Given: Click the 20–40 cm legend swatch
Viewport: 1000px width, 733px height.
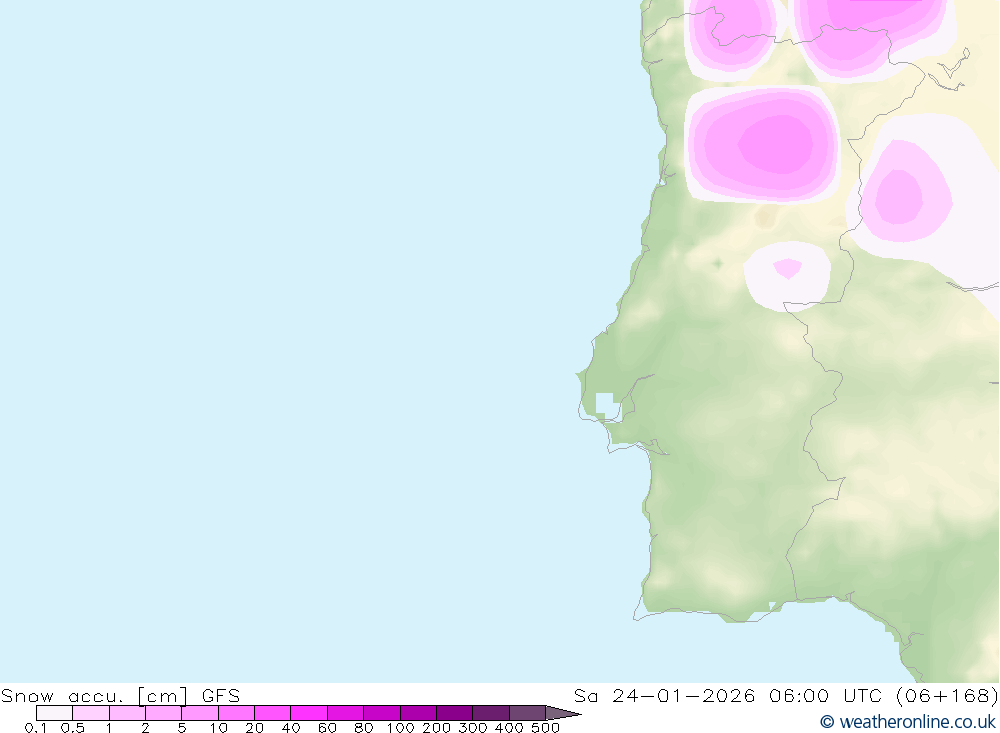Looking at the screenshot, I should tap(273, 713).
